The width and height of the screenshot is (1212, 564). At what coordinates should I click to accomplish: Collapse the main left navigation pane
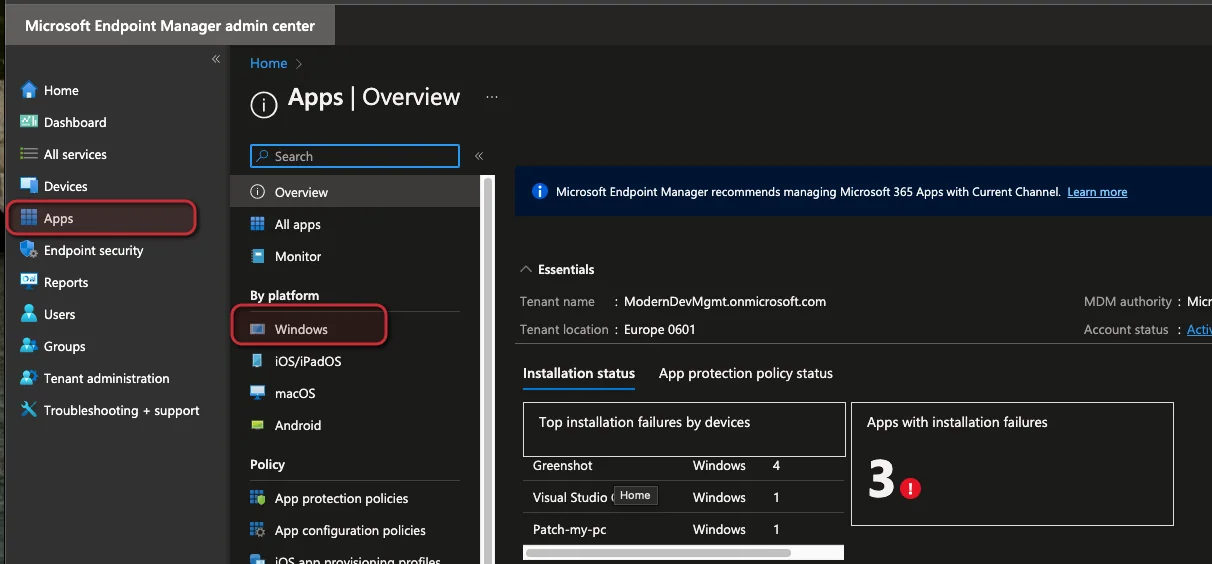[x=216, y=60]
